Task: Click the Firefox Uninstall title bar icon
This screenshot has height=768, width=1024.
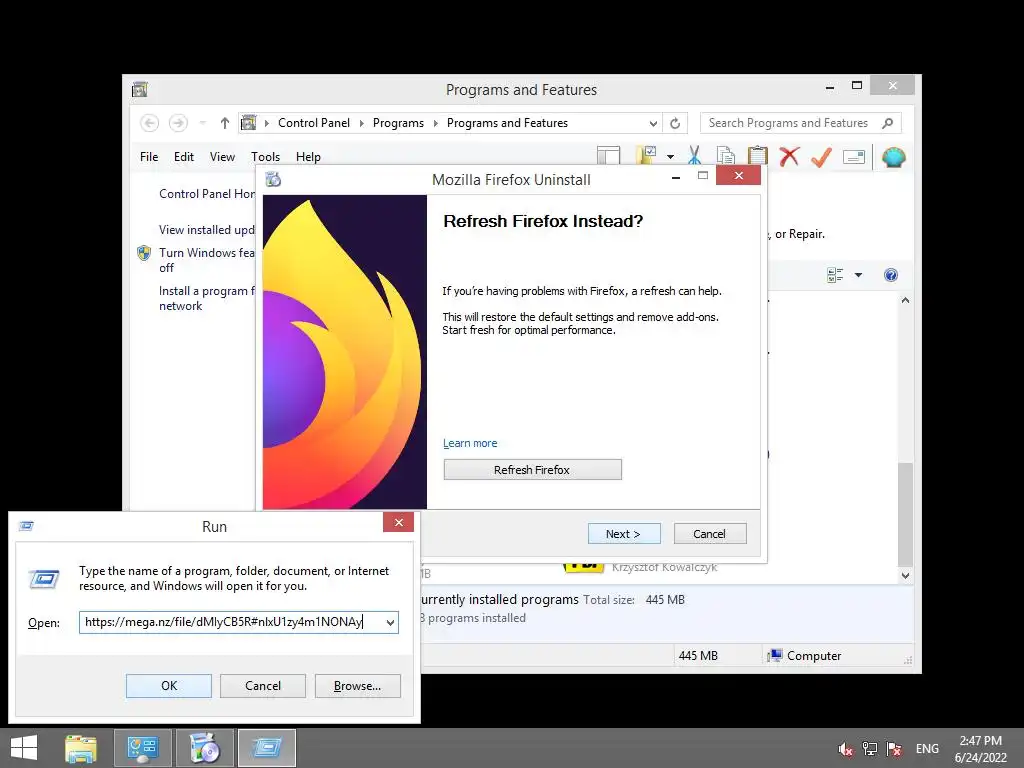Action: point(273,179)
